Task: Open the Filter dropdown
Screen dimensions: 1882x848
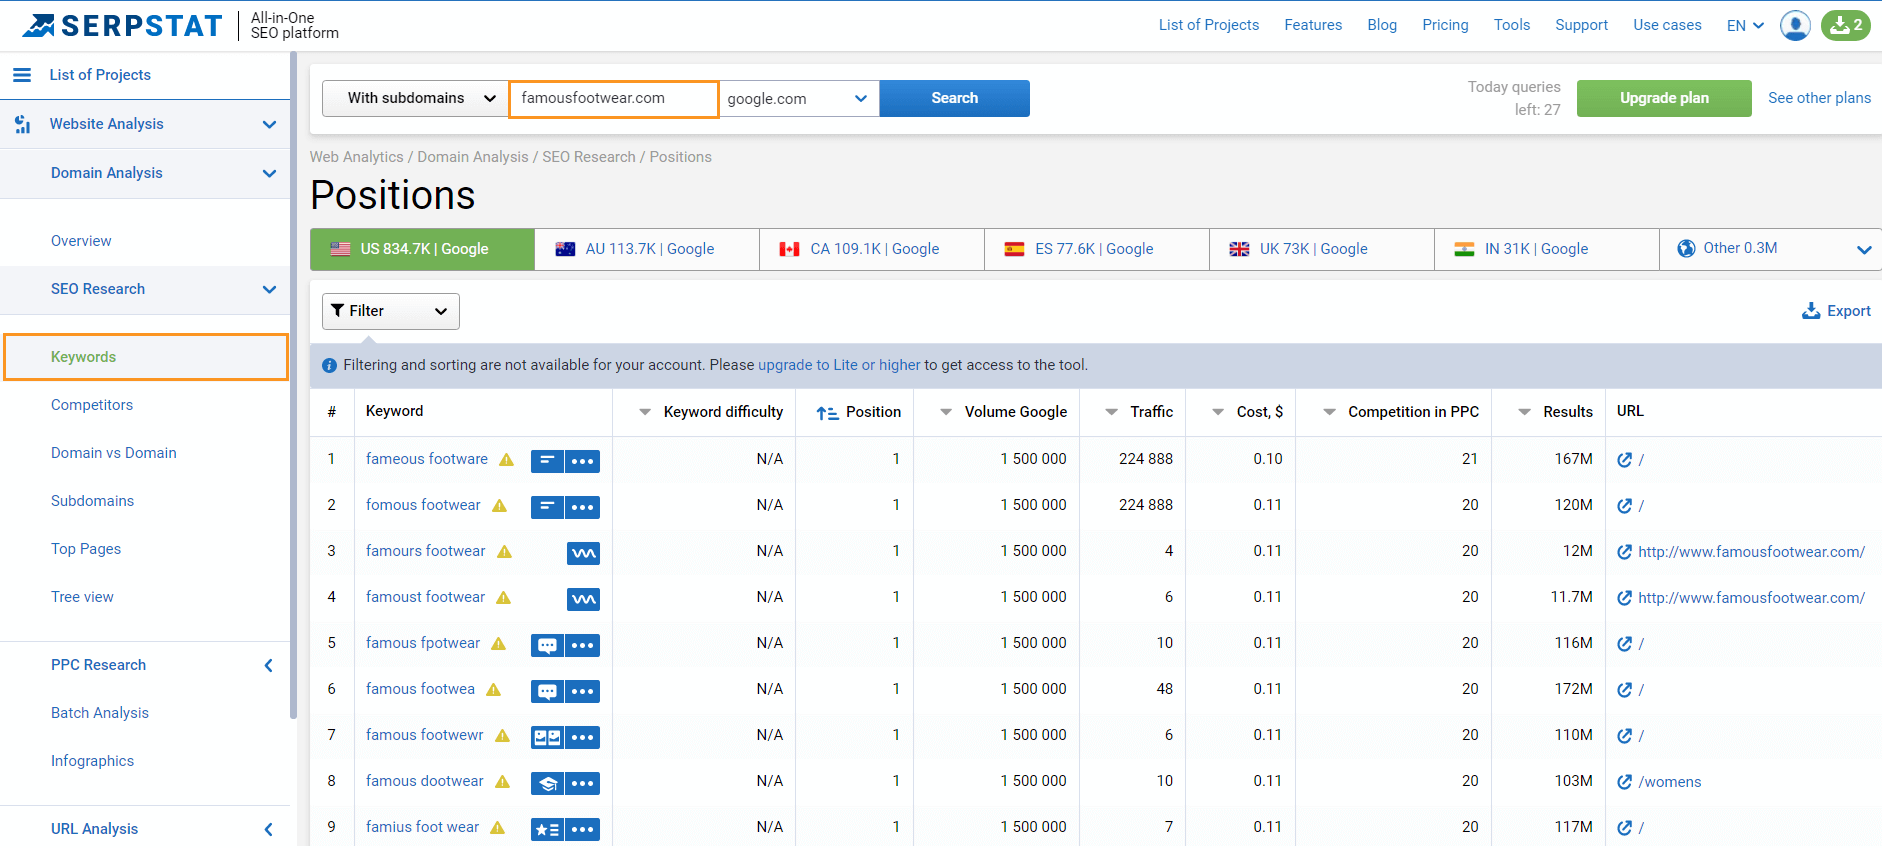Action: point(391,311)
